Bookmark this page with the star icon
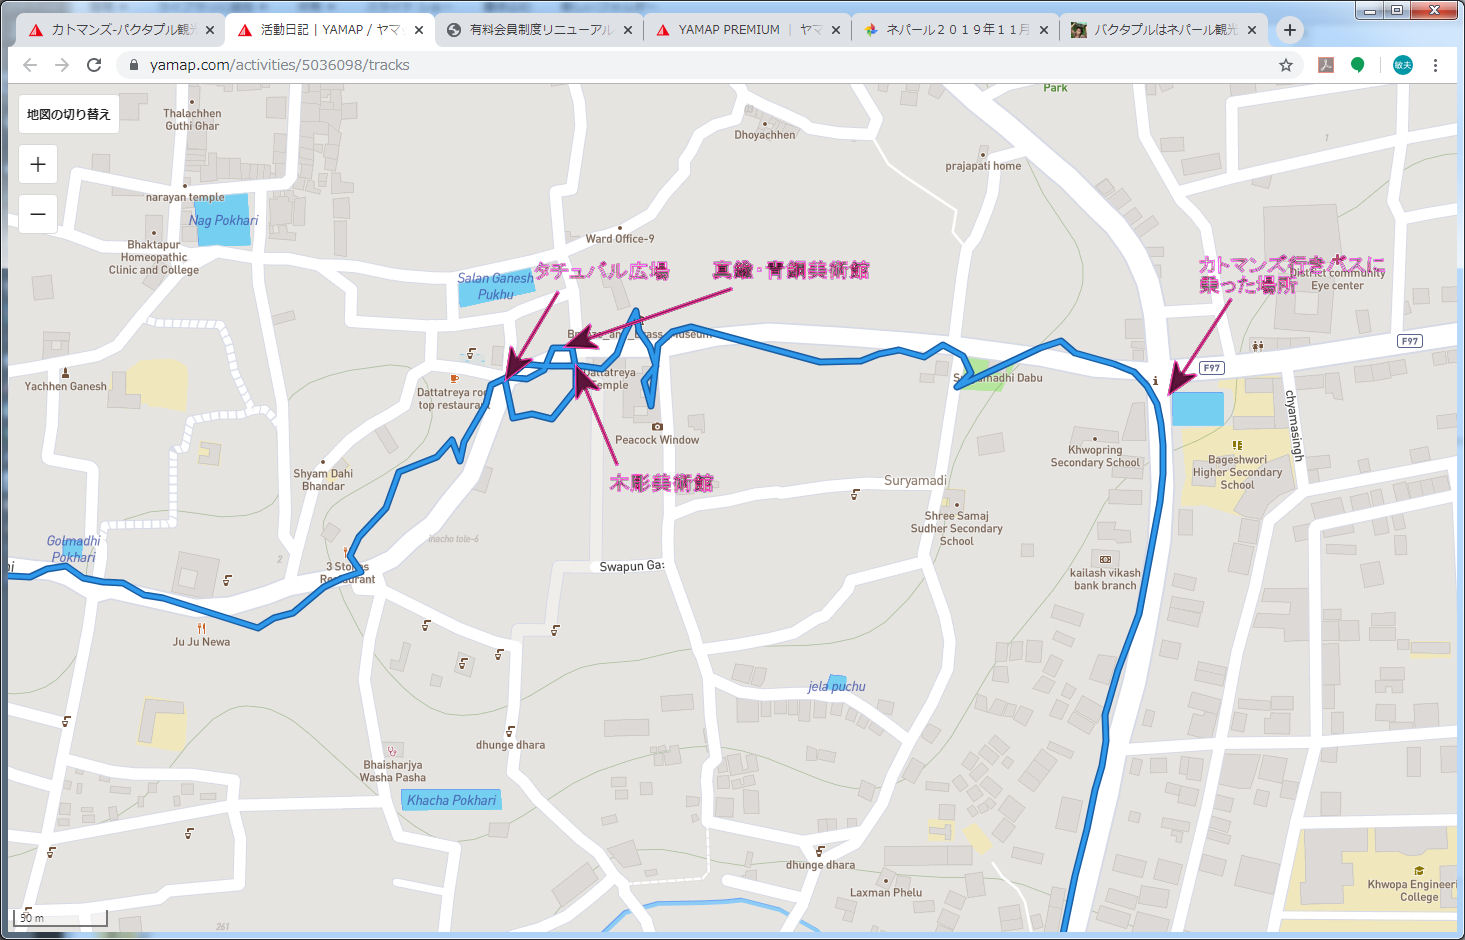 1286,65
